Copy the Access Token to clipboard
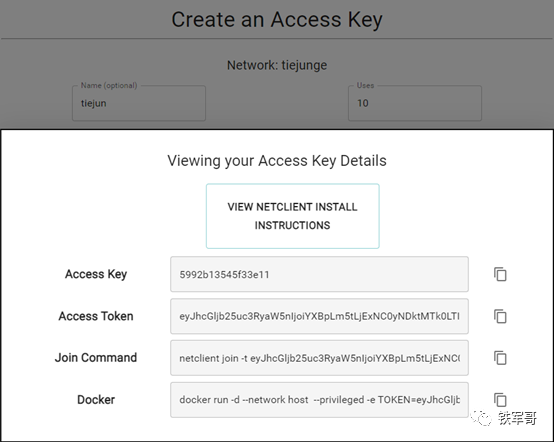The width and height of the screenshot is (554, 442). [x=500, y=316]
